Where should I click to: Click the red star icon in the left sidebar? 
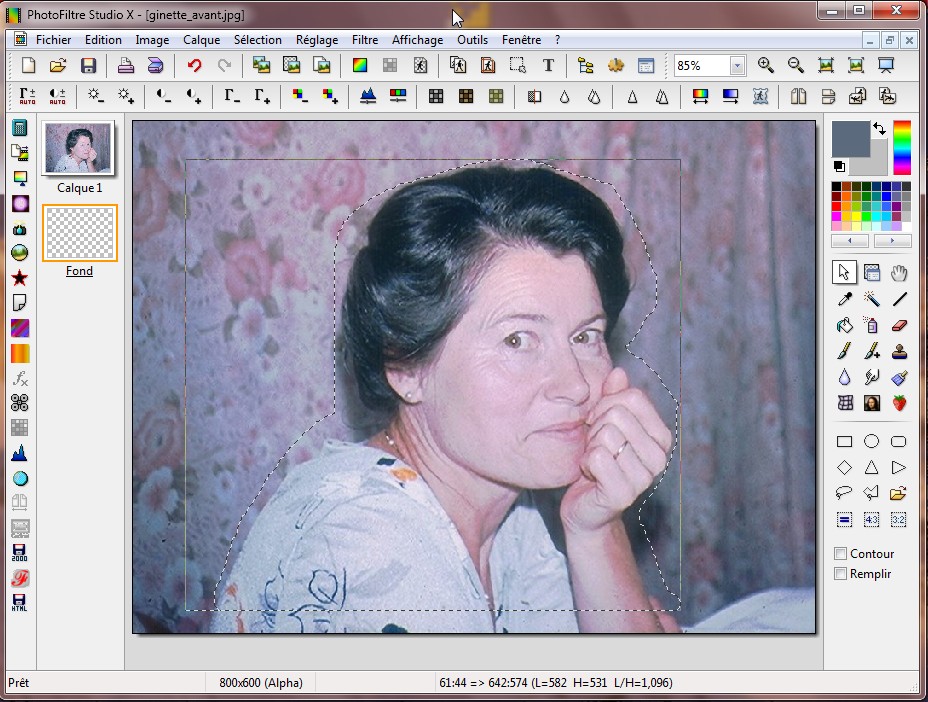pos(20,277)
